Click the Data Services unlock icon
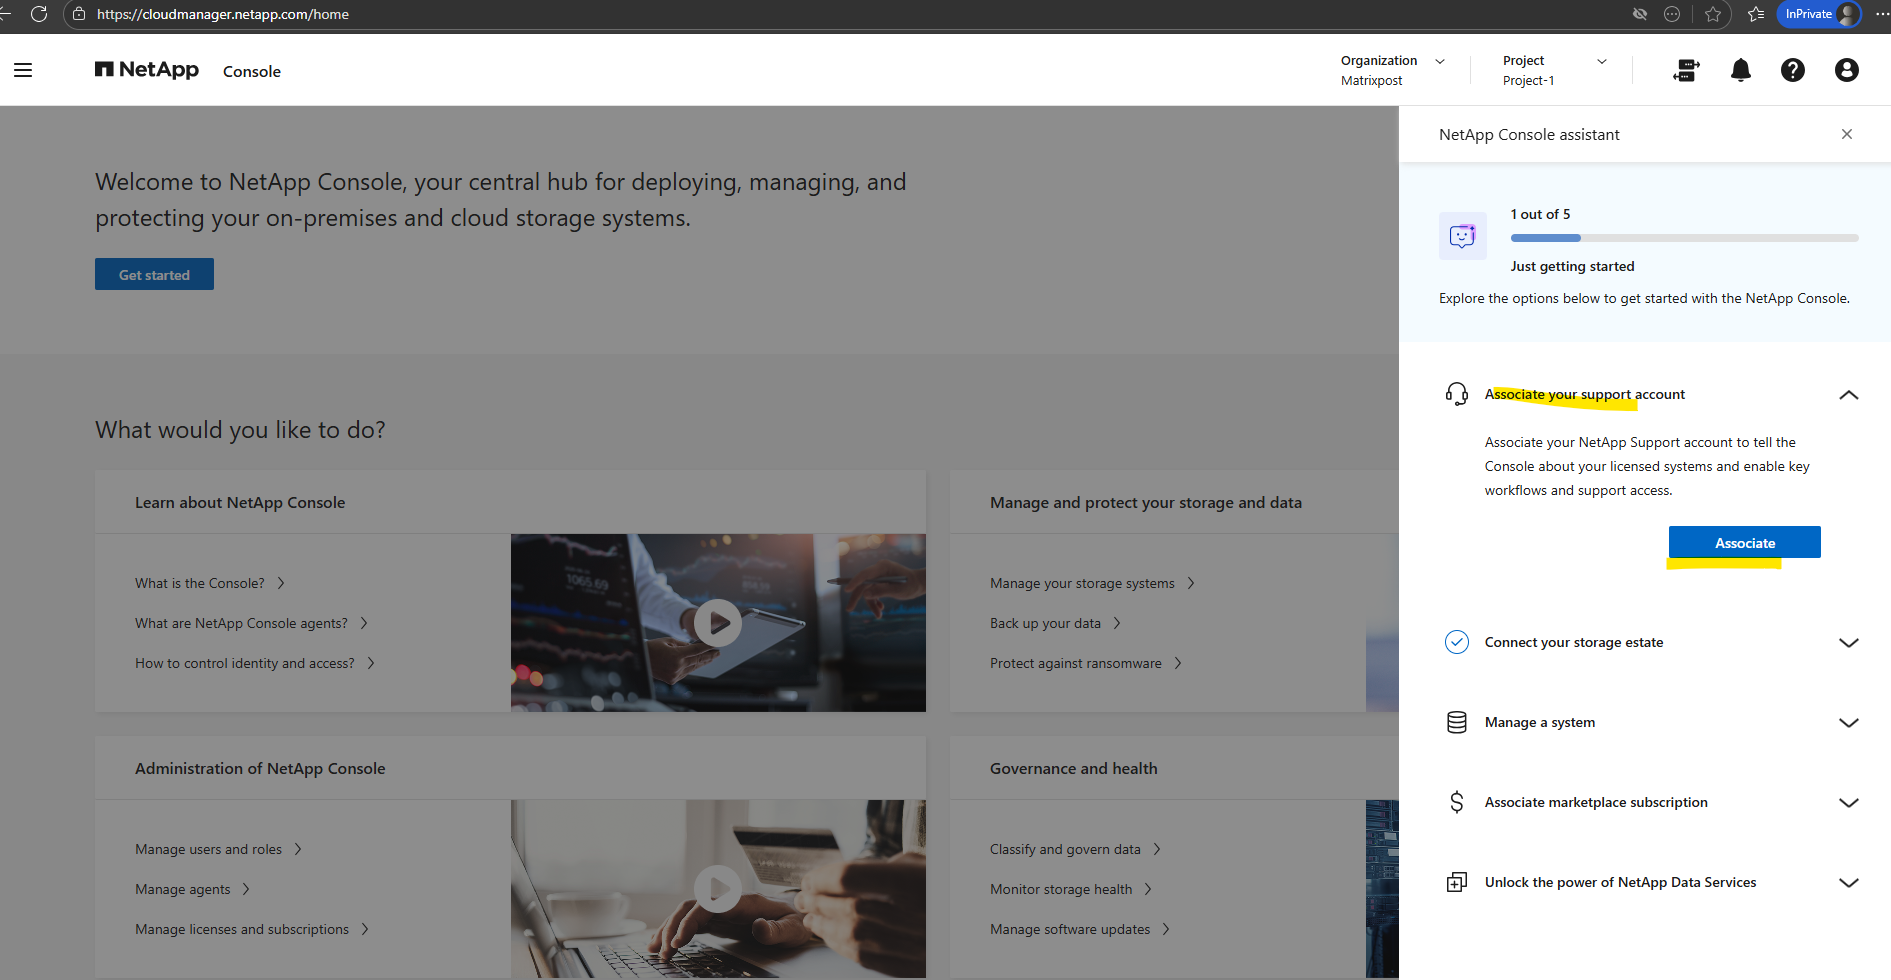 click(x=1457, y=882)
